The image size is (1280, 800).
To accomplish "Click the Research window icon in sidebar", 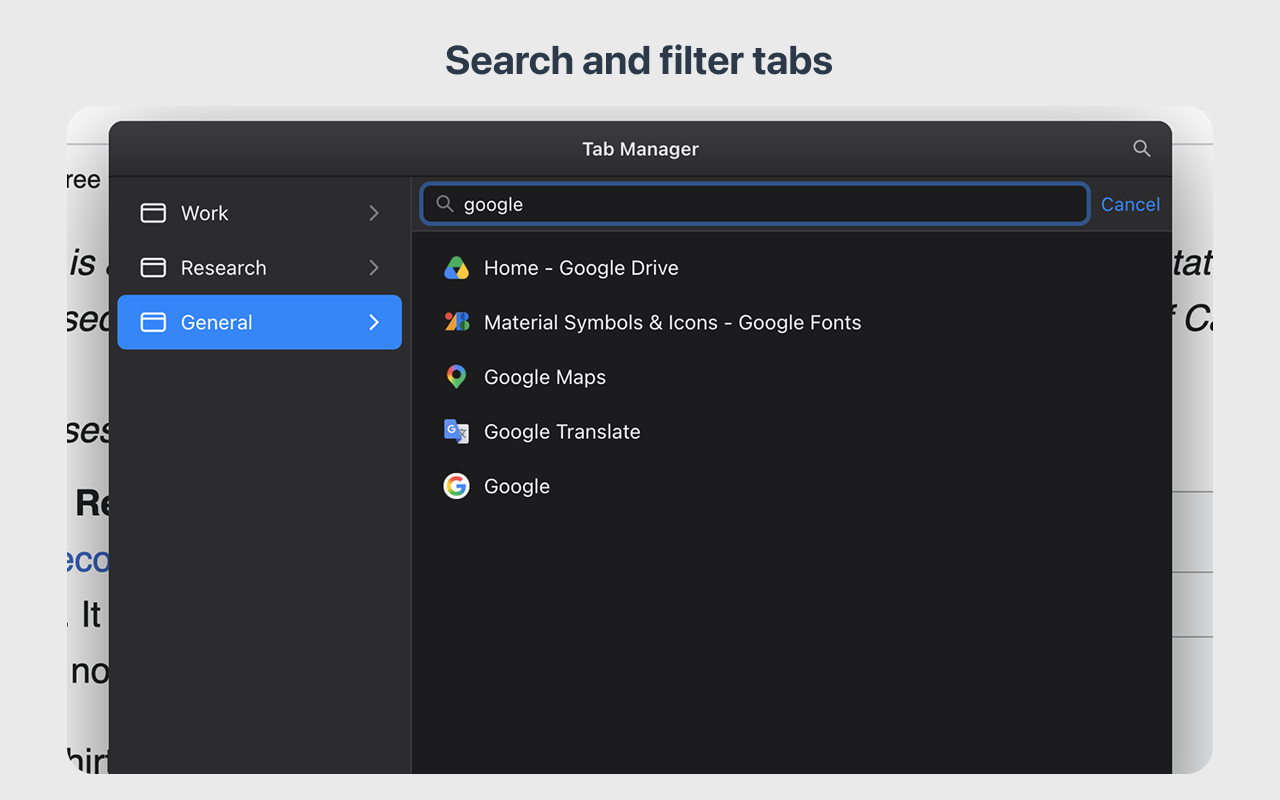I will point(153,268).
